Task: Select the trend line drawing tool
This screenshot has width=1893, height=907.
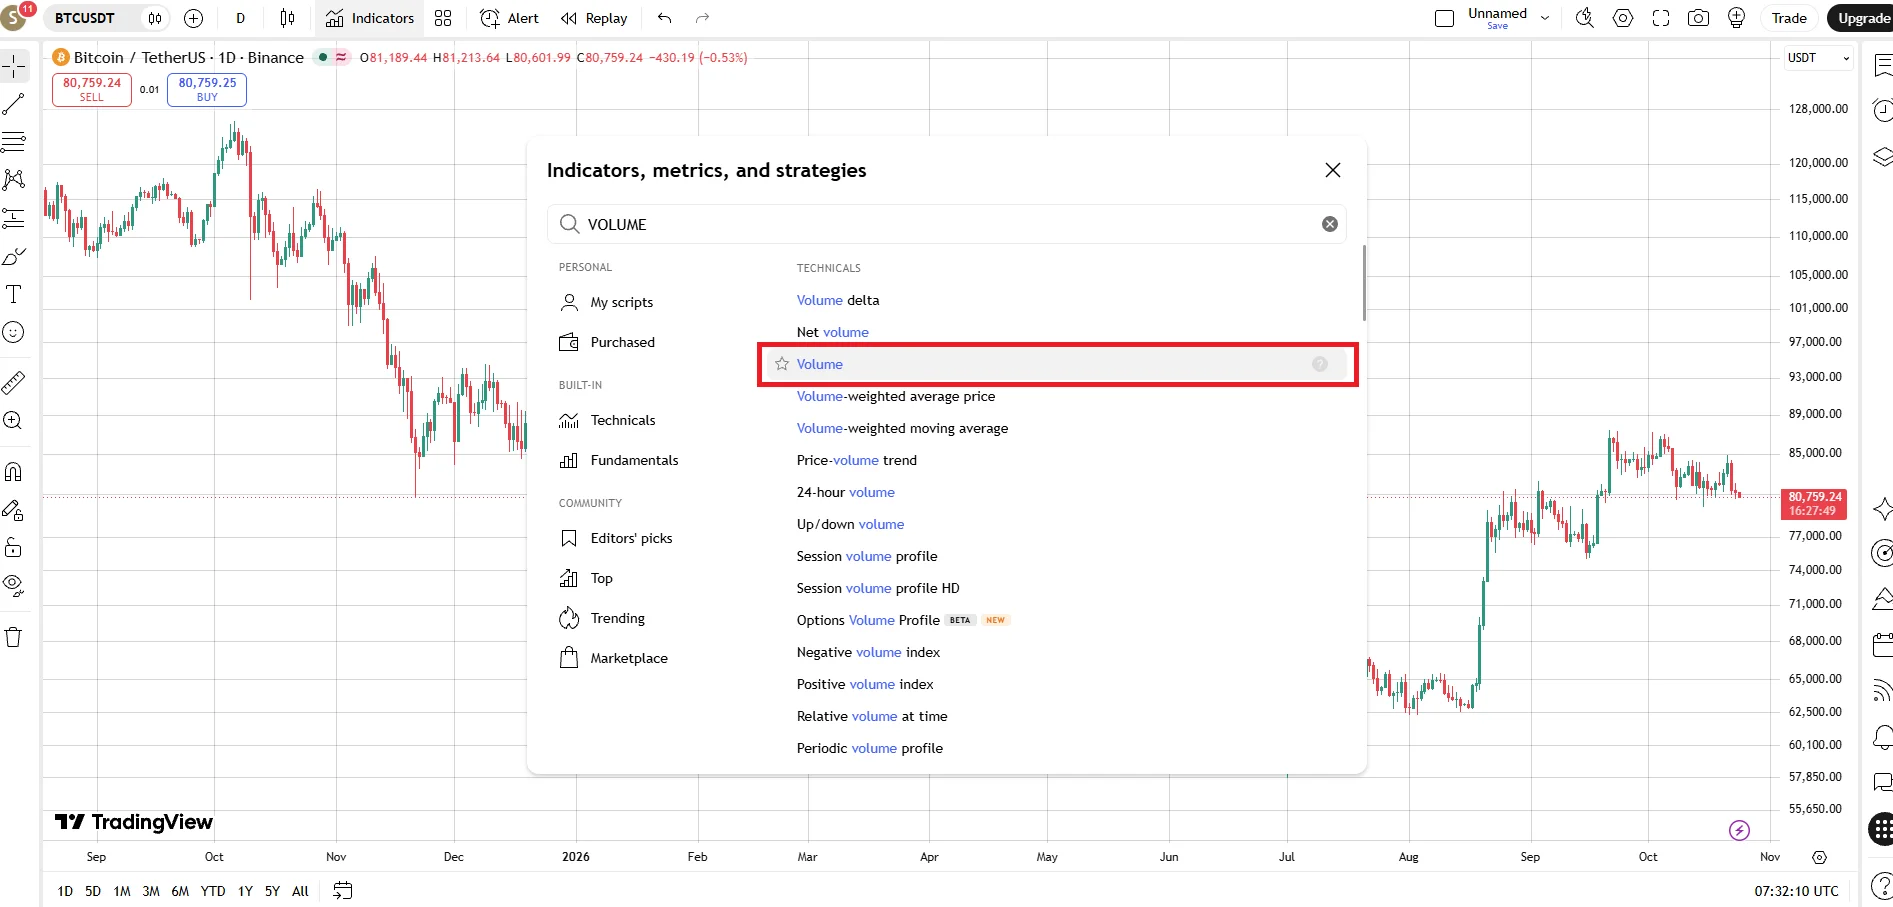Action: (x=14, y=104)
